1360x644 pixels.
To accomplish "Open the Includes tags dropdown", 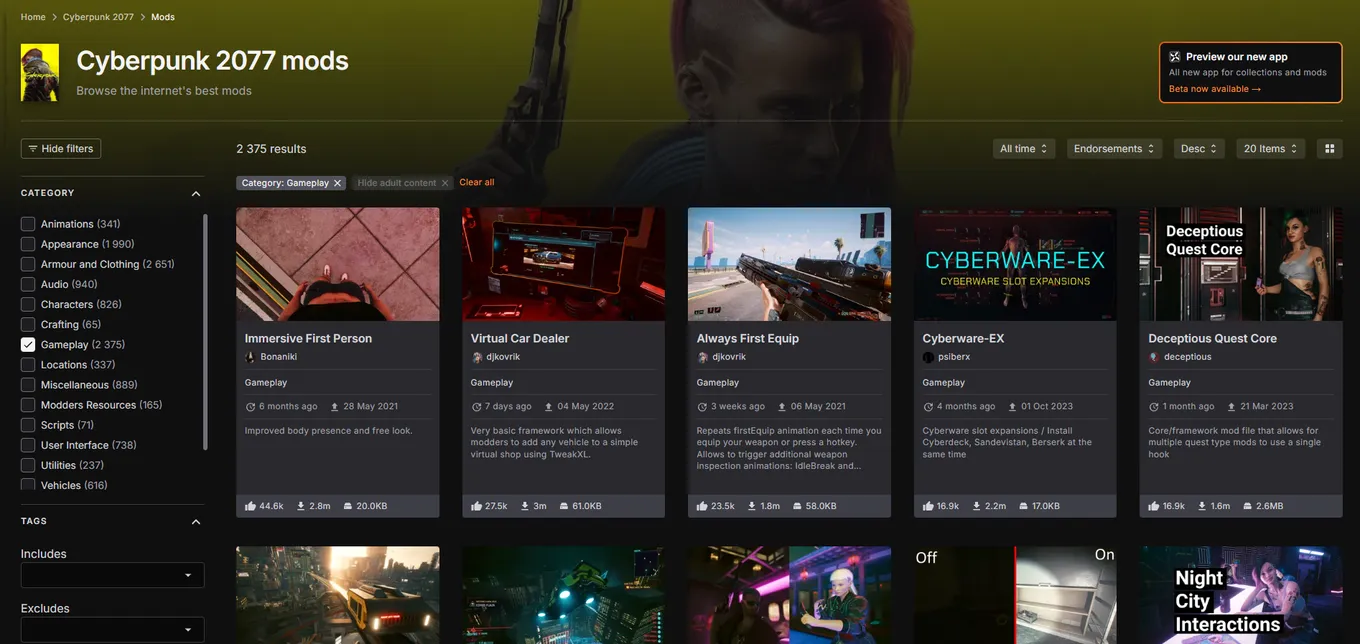I will (x=113, y=575).
